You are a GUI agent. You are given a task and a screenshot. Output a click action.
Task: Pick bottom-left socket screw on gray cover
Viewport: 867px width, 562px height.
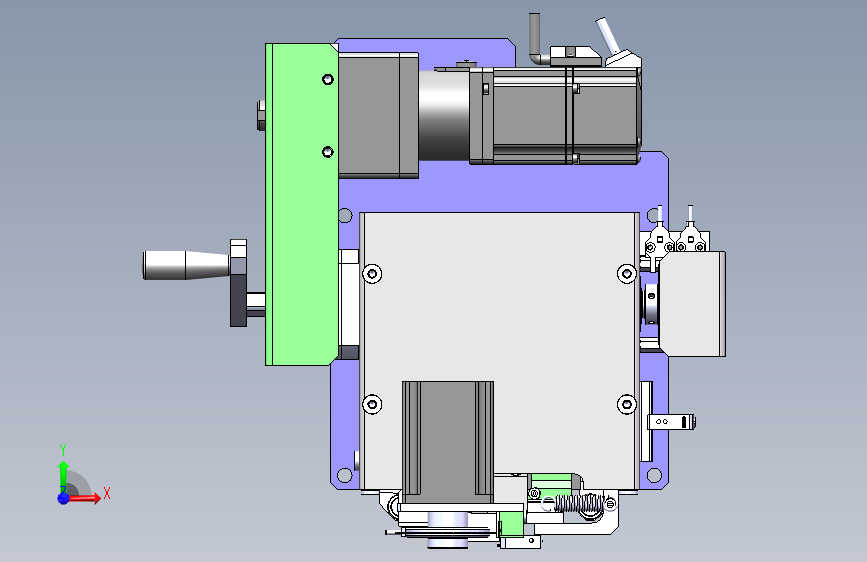coord(372,404)
